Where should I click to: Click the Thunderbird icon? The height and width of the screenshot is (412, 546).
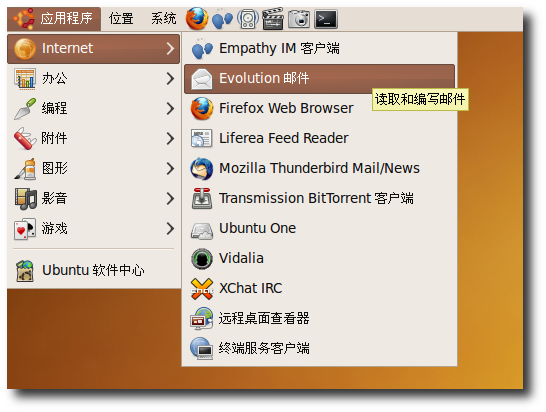coord(202,169)
